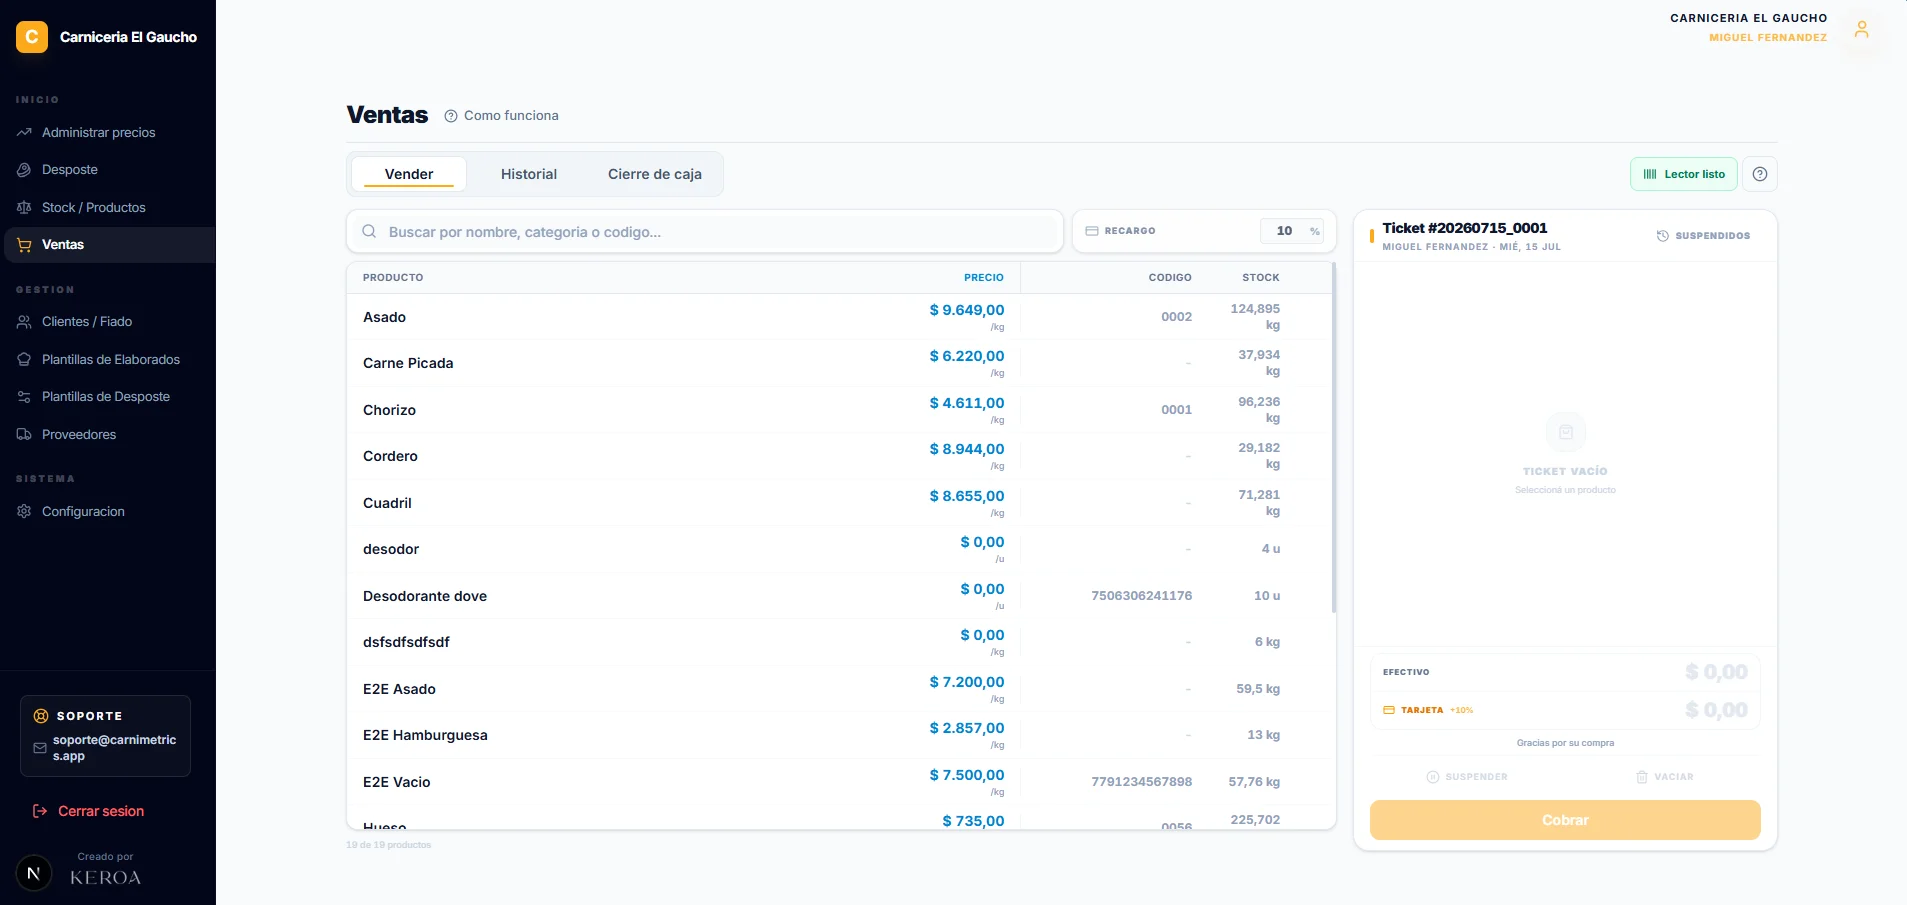Focus the product search field
The width and height of the screenshot is (1907, 905).
point(705,232)
